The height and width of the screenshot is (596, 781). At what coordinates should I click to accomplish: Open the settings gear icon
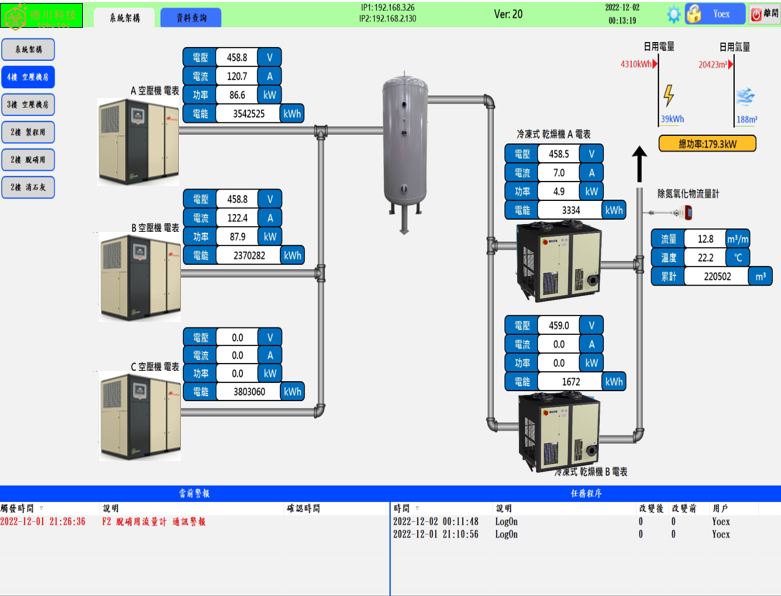pos(674,14)
